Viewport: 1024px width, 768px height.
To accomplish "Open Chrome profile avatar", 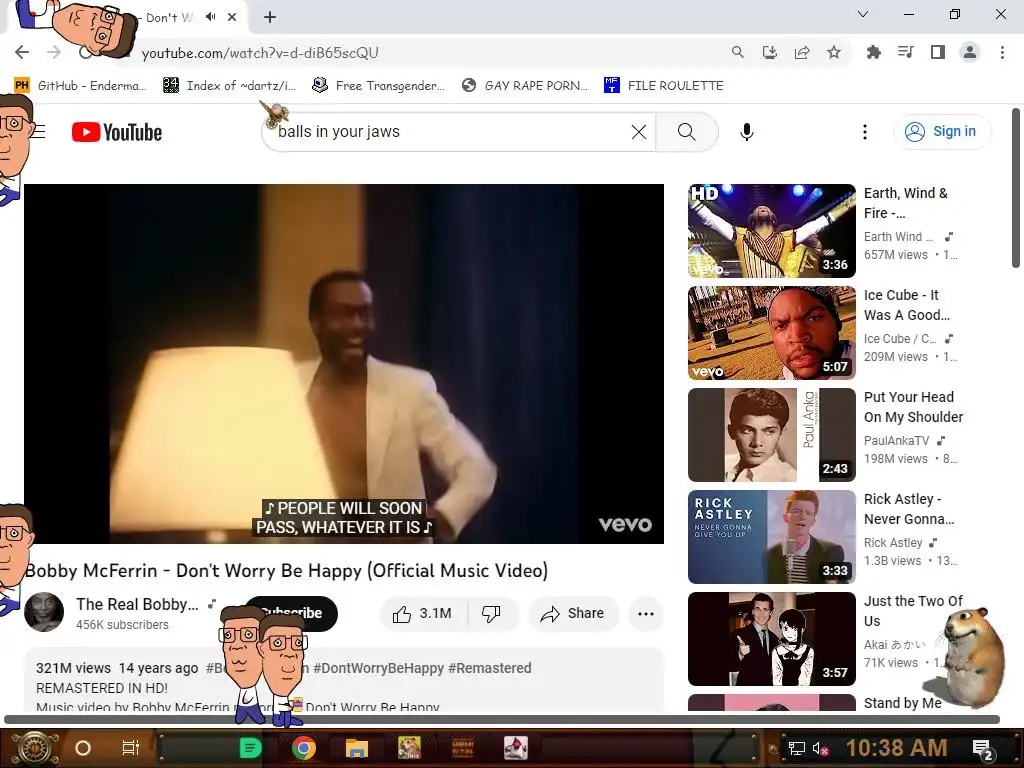I will point(970,52).
